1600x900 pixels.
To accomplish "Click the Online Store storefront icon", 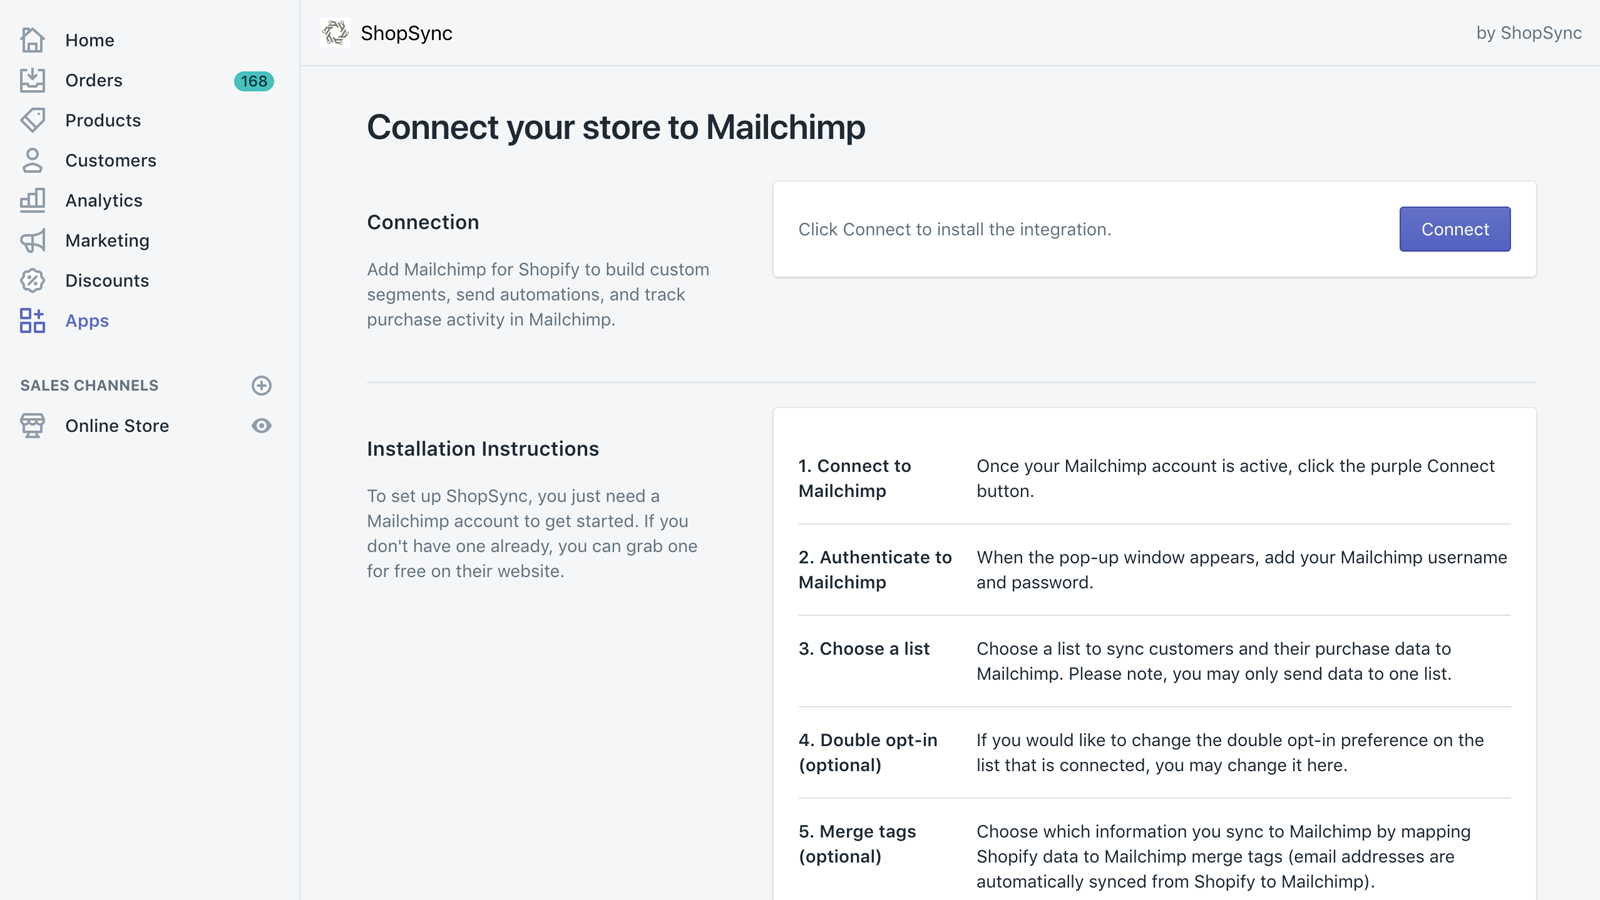I will [x=32, y=425].
